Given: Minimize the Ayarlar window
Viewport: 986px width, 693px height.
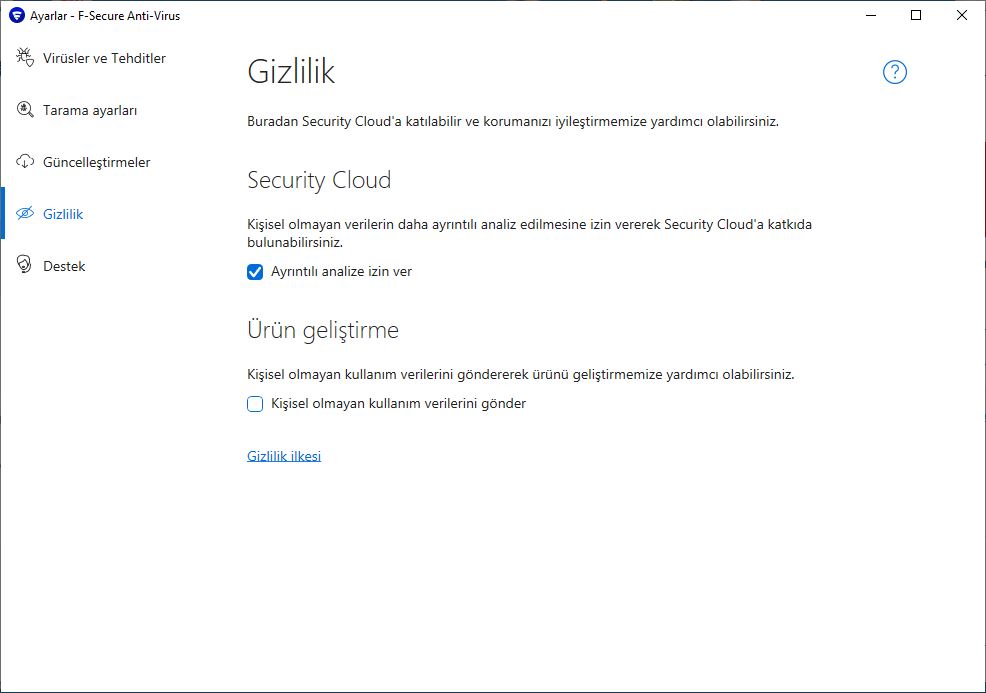Looking at the screenshot, I should [x=871, y=15].
